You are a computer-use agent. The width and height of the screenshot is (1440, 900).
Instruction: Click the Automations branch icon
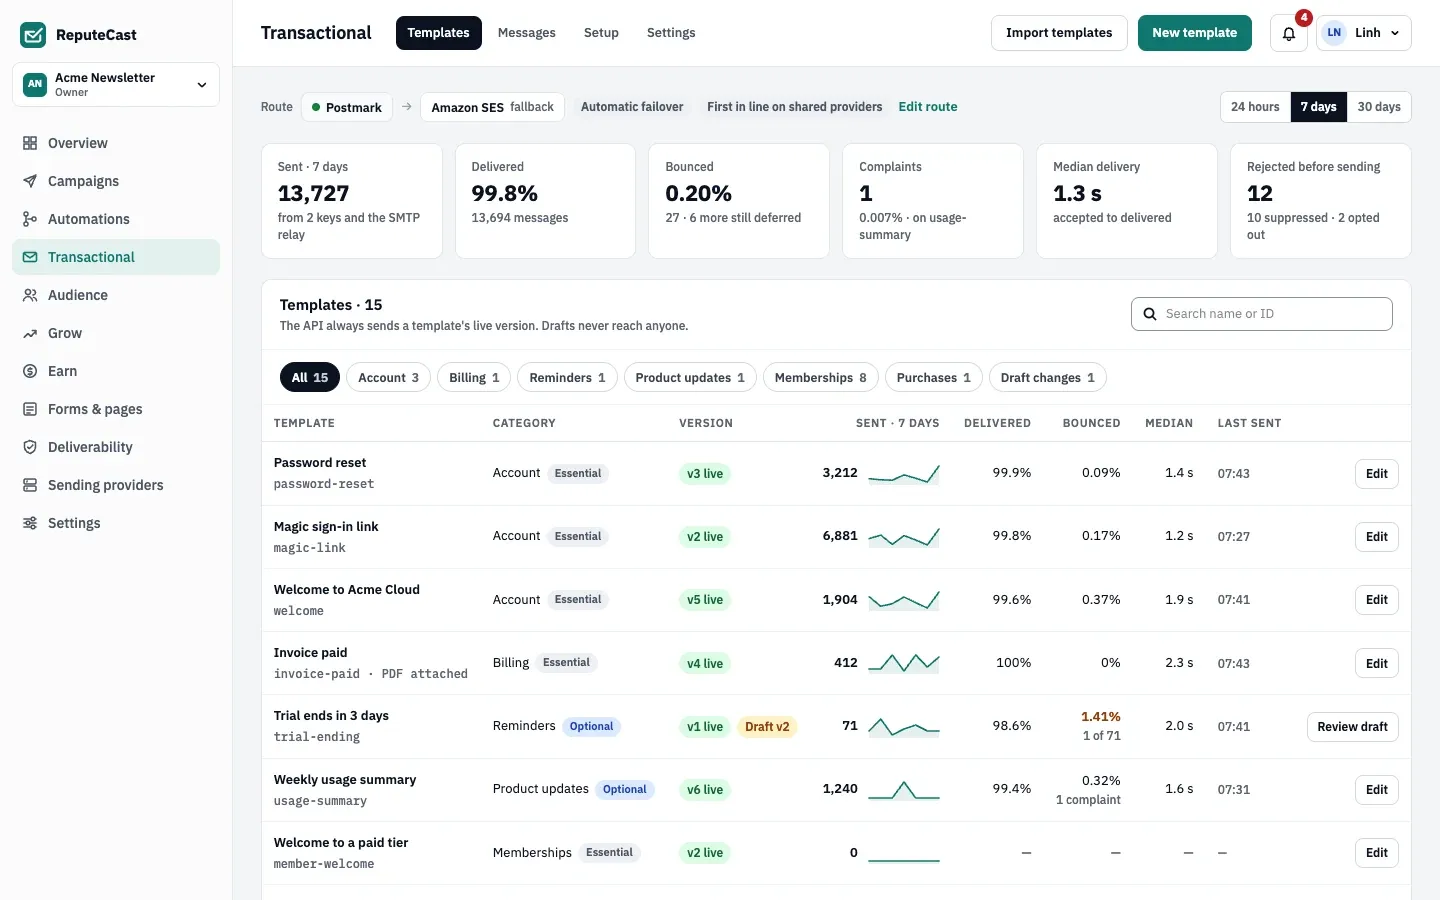30,219
